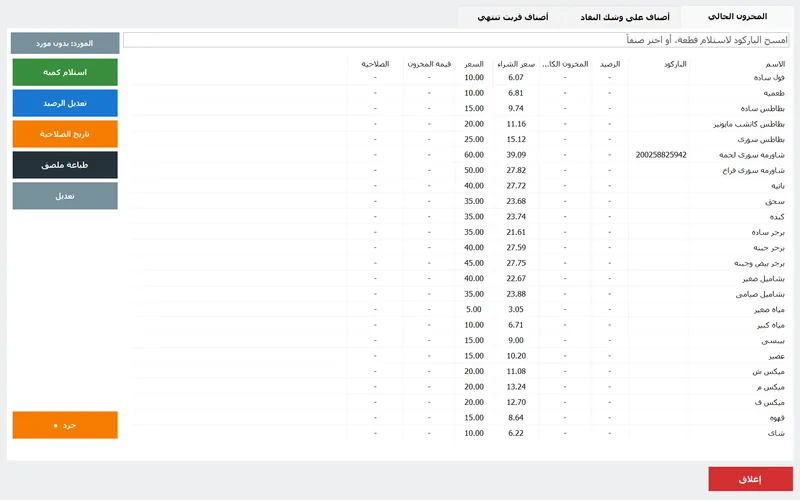
Task: Click purchase price 23.68 cell
Action: click(x=516, y=201)
